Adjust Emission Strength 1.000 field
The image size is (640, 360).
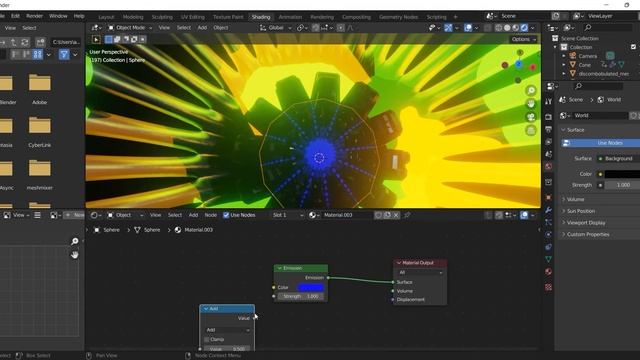[301, 296]
